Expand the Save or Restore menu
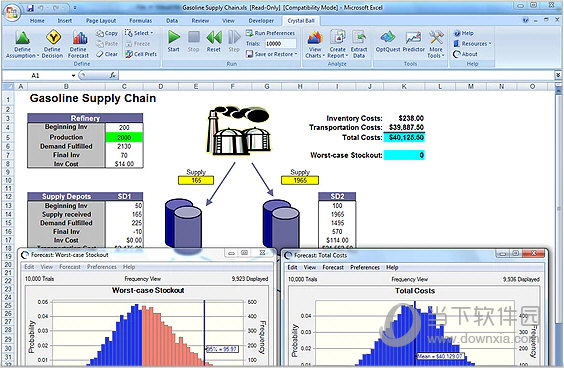 [x=272, y=54]
